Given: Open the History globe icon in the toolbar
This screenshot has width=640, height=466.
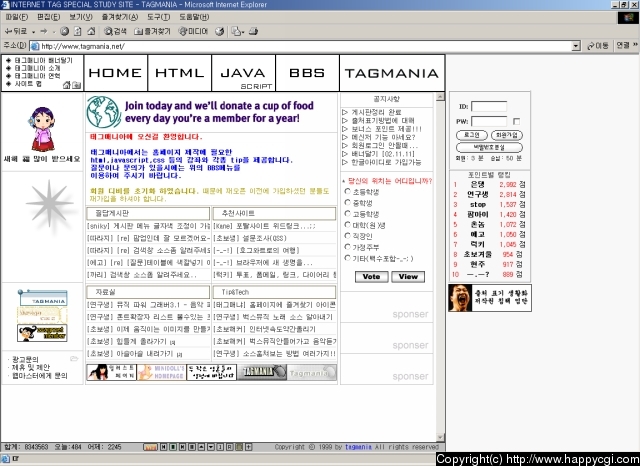Looking at the screenshot, I should (x=220, y=31).
